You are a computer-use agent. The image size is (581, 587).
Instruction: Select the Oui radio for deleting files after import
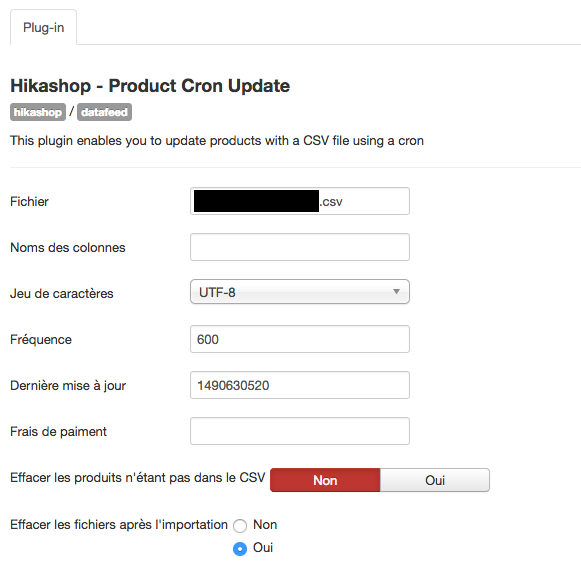(240, 549)
